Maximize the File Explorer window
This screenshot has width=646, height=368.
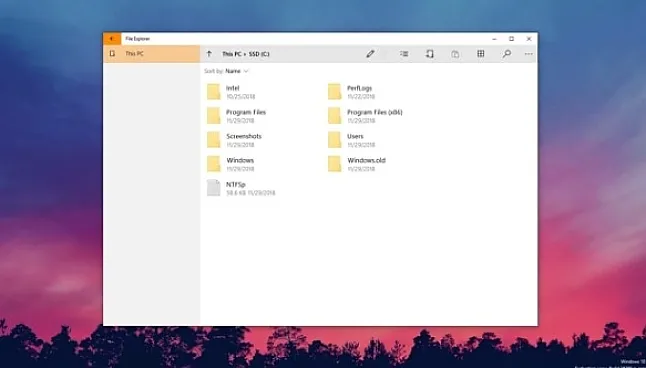click(x=512, y=39)
